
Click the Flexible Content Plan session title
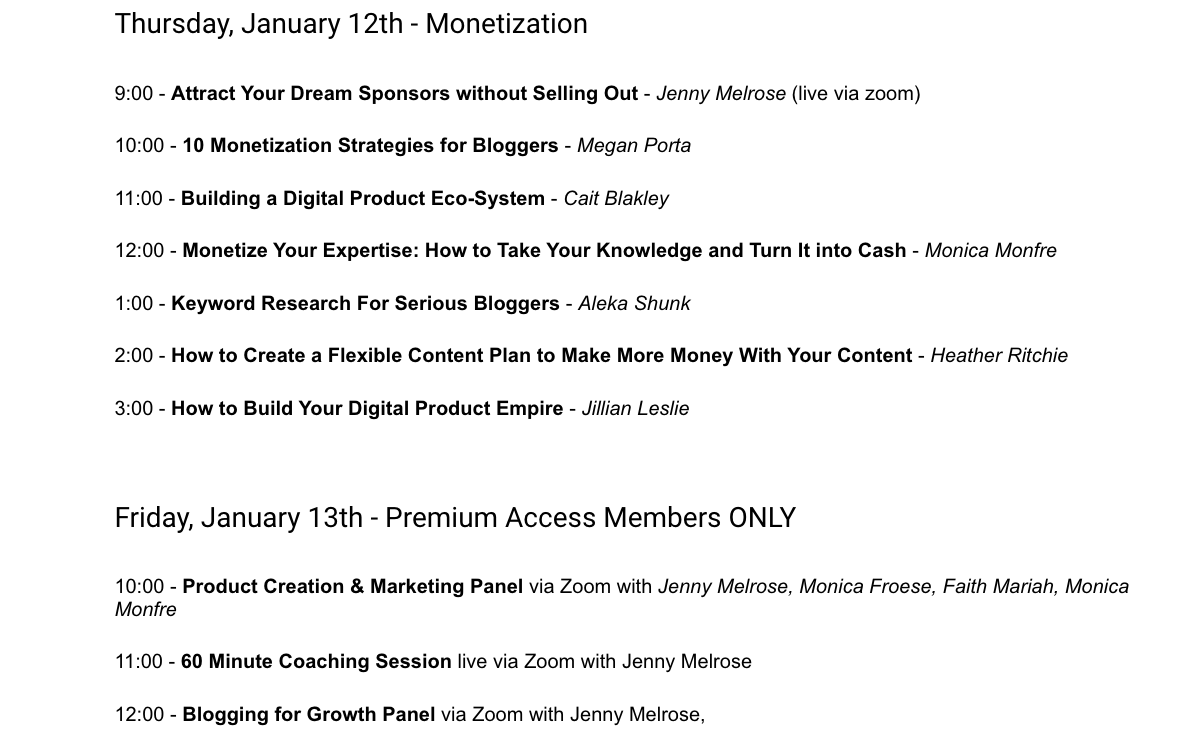541,356
